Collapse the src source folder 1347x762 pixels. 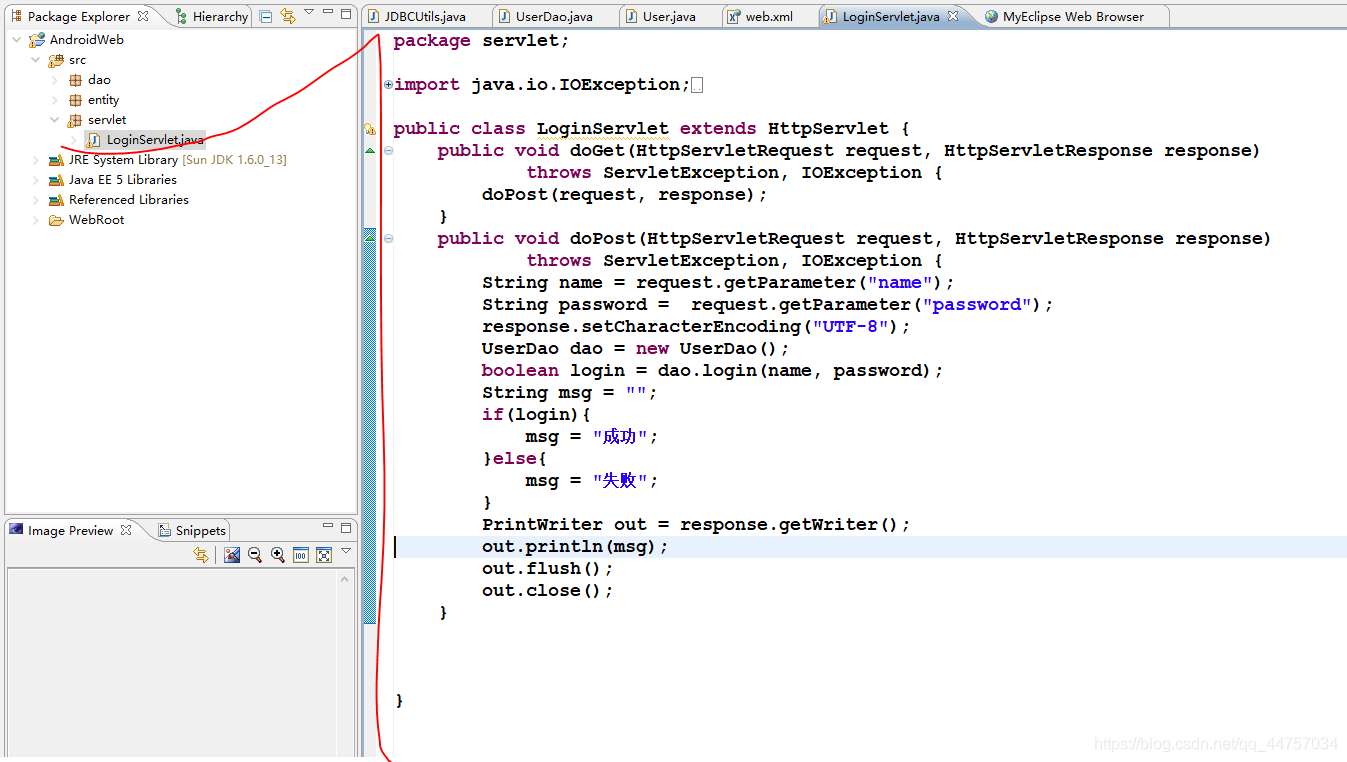(35, 59)
